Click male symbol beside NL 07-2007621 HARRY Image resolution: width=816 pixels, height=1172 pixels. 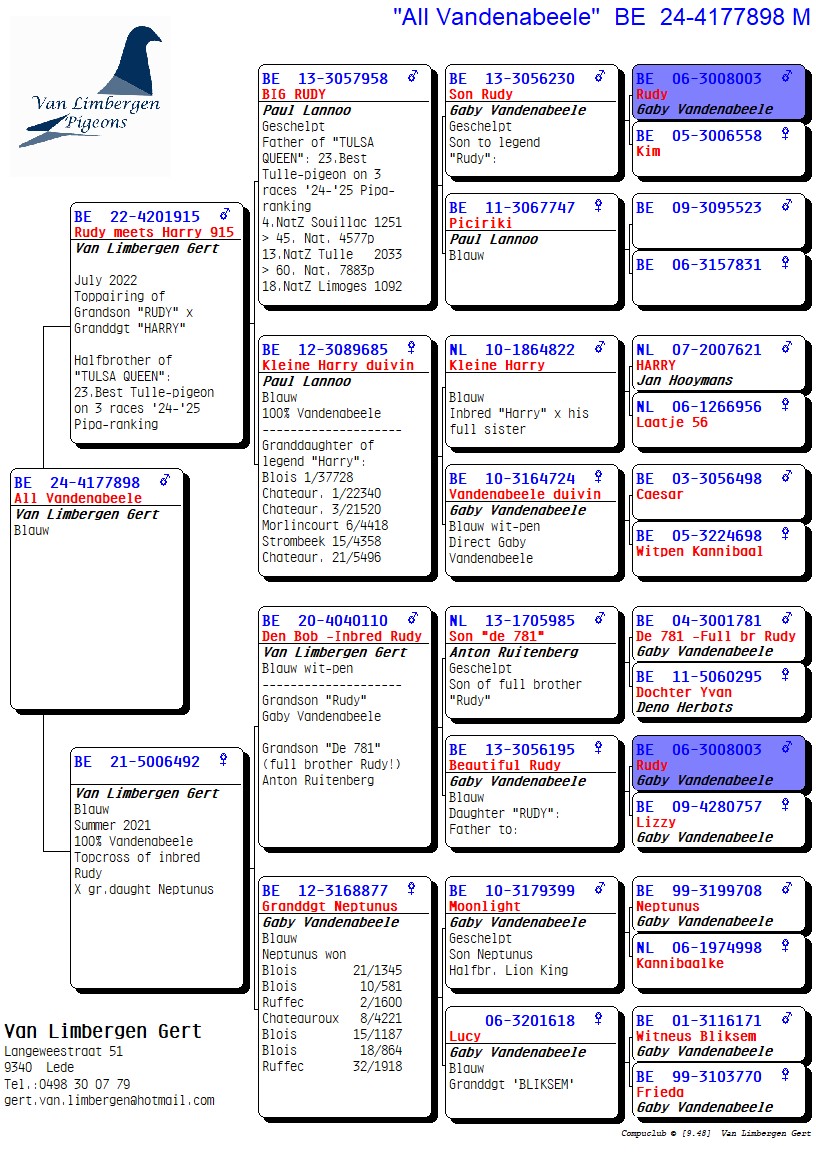coord(787,348)
